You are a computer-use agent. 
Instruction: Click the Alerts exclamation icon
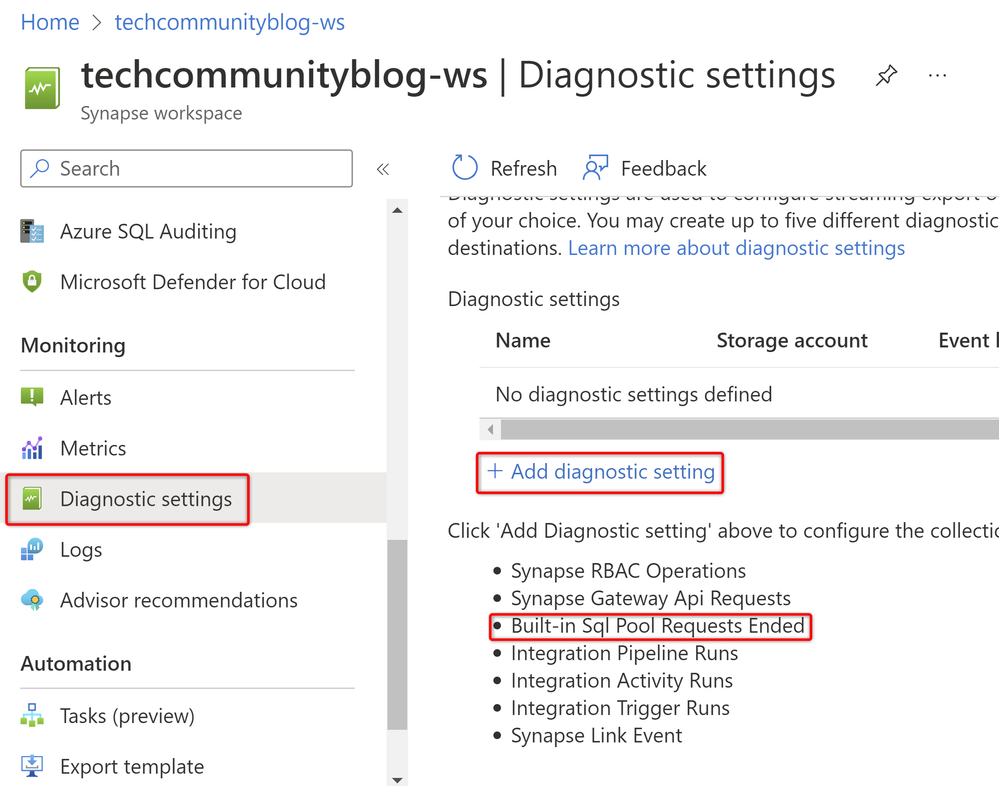32,397
